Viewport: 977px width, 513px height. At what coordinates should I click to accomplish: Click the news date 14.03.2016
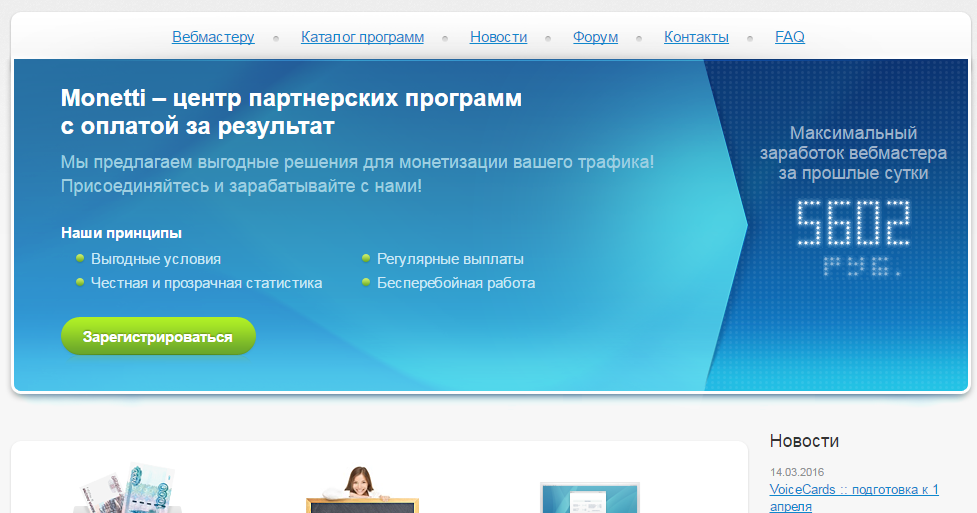(797, 472)
